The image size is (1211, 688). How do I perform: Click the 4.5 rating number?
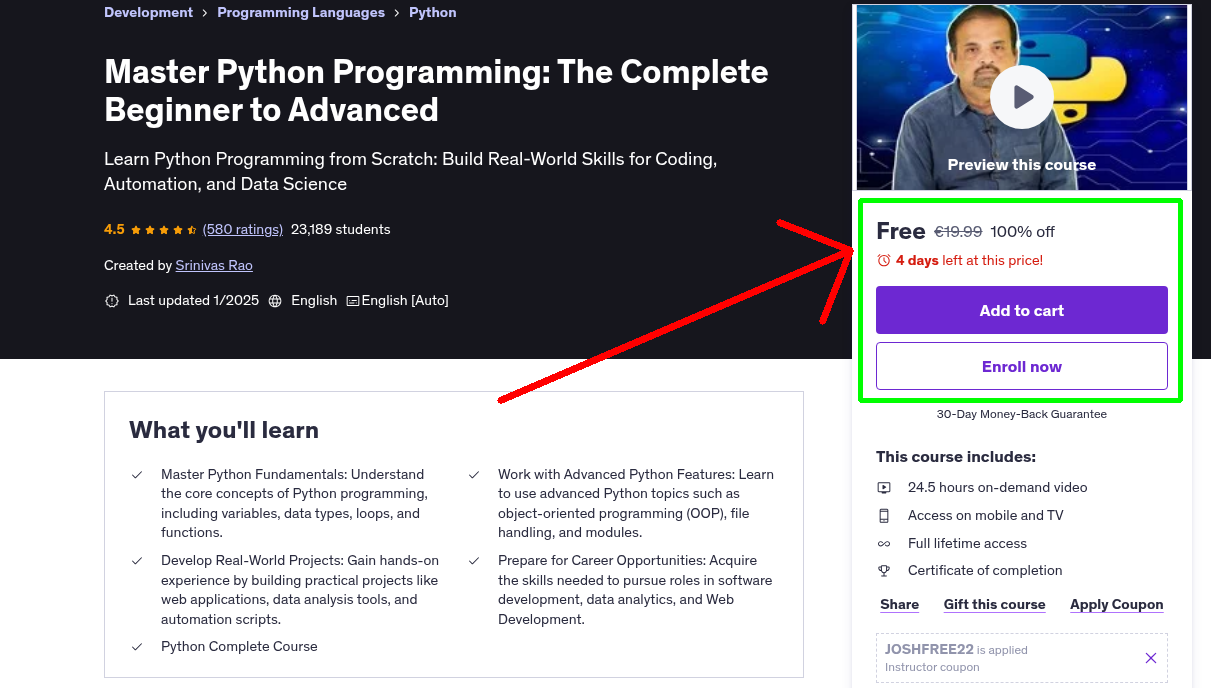point(114,230)
